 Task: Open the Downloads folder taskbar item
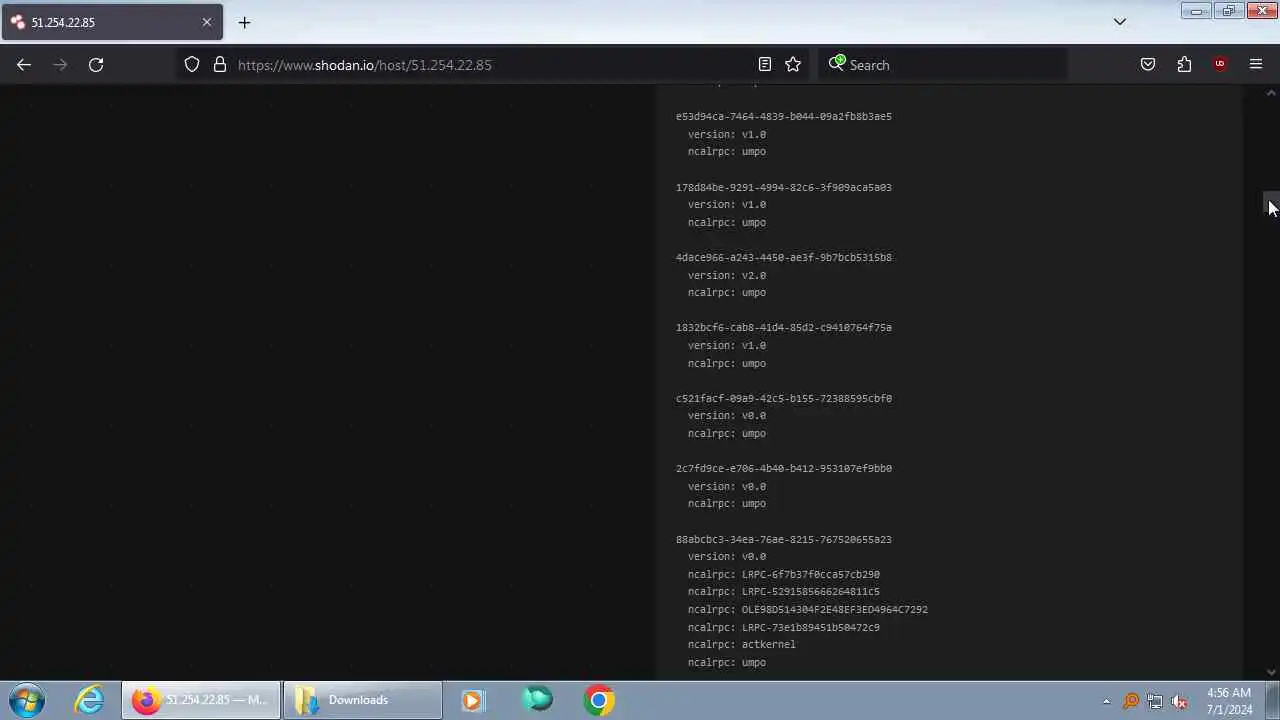362,700
